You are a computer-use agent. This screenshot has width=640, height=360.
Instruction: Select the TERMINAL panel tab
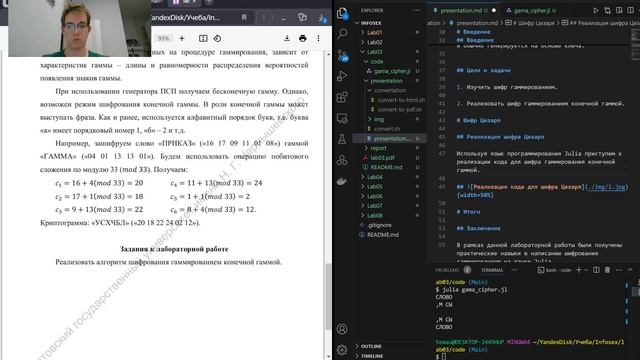click(491, 270)
